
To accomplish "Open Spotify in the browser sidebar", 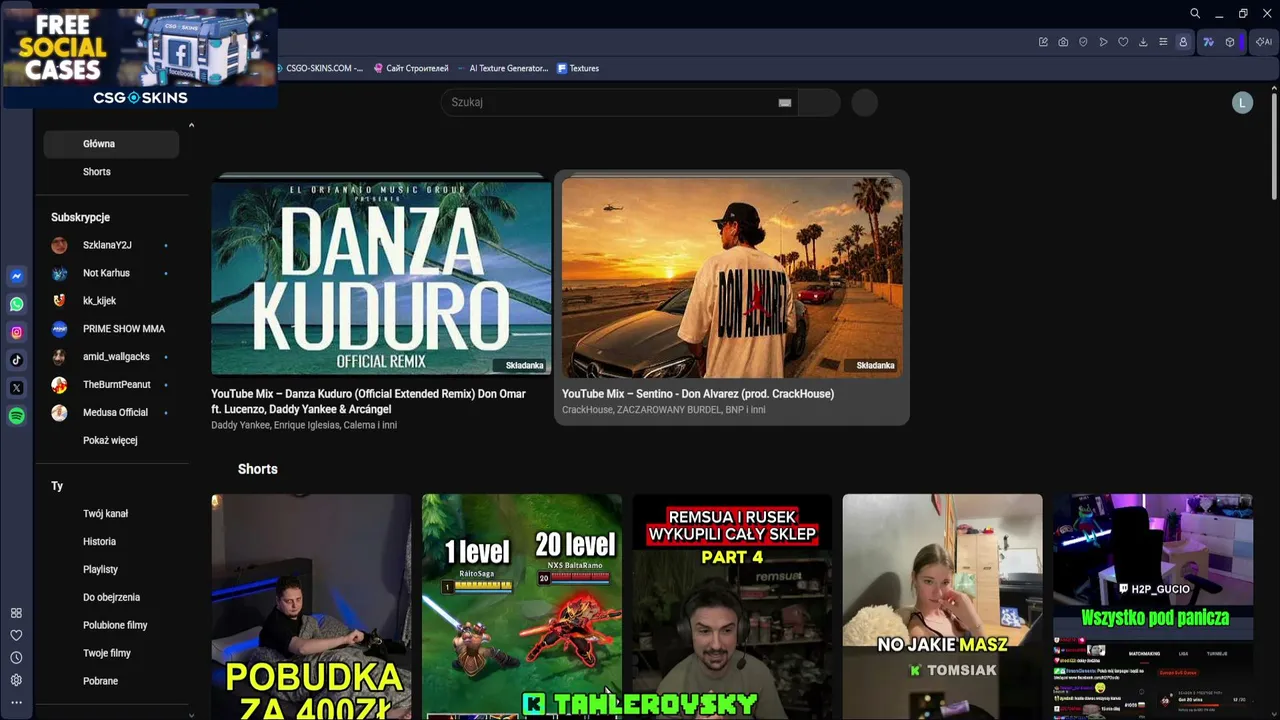I will coord(17,416).
